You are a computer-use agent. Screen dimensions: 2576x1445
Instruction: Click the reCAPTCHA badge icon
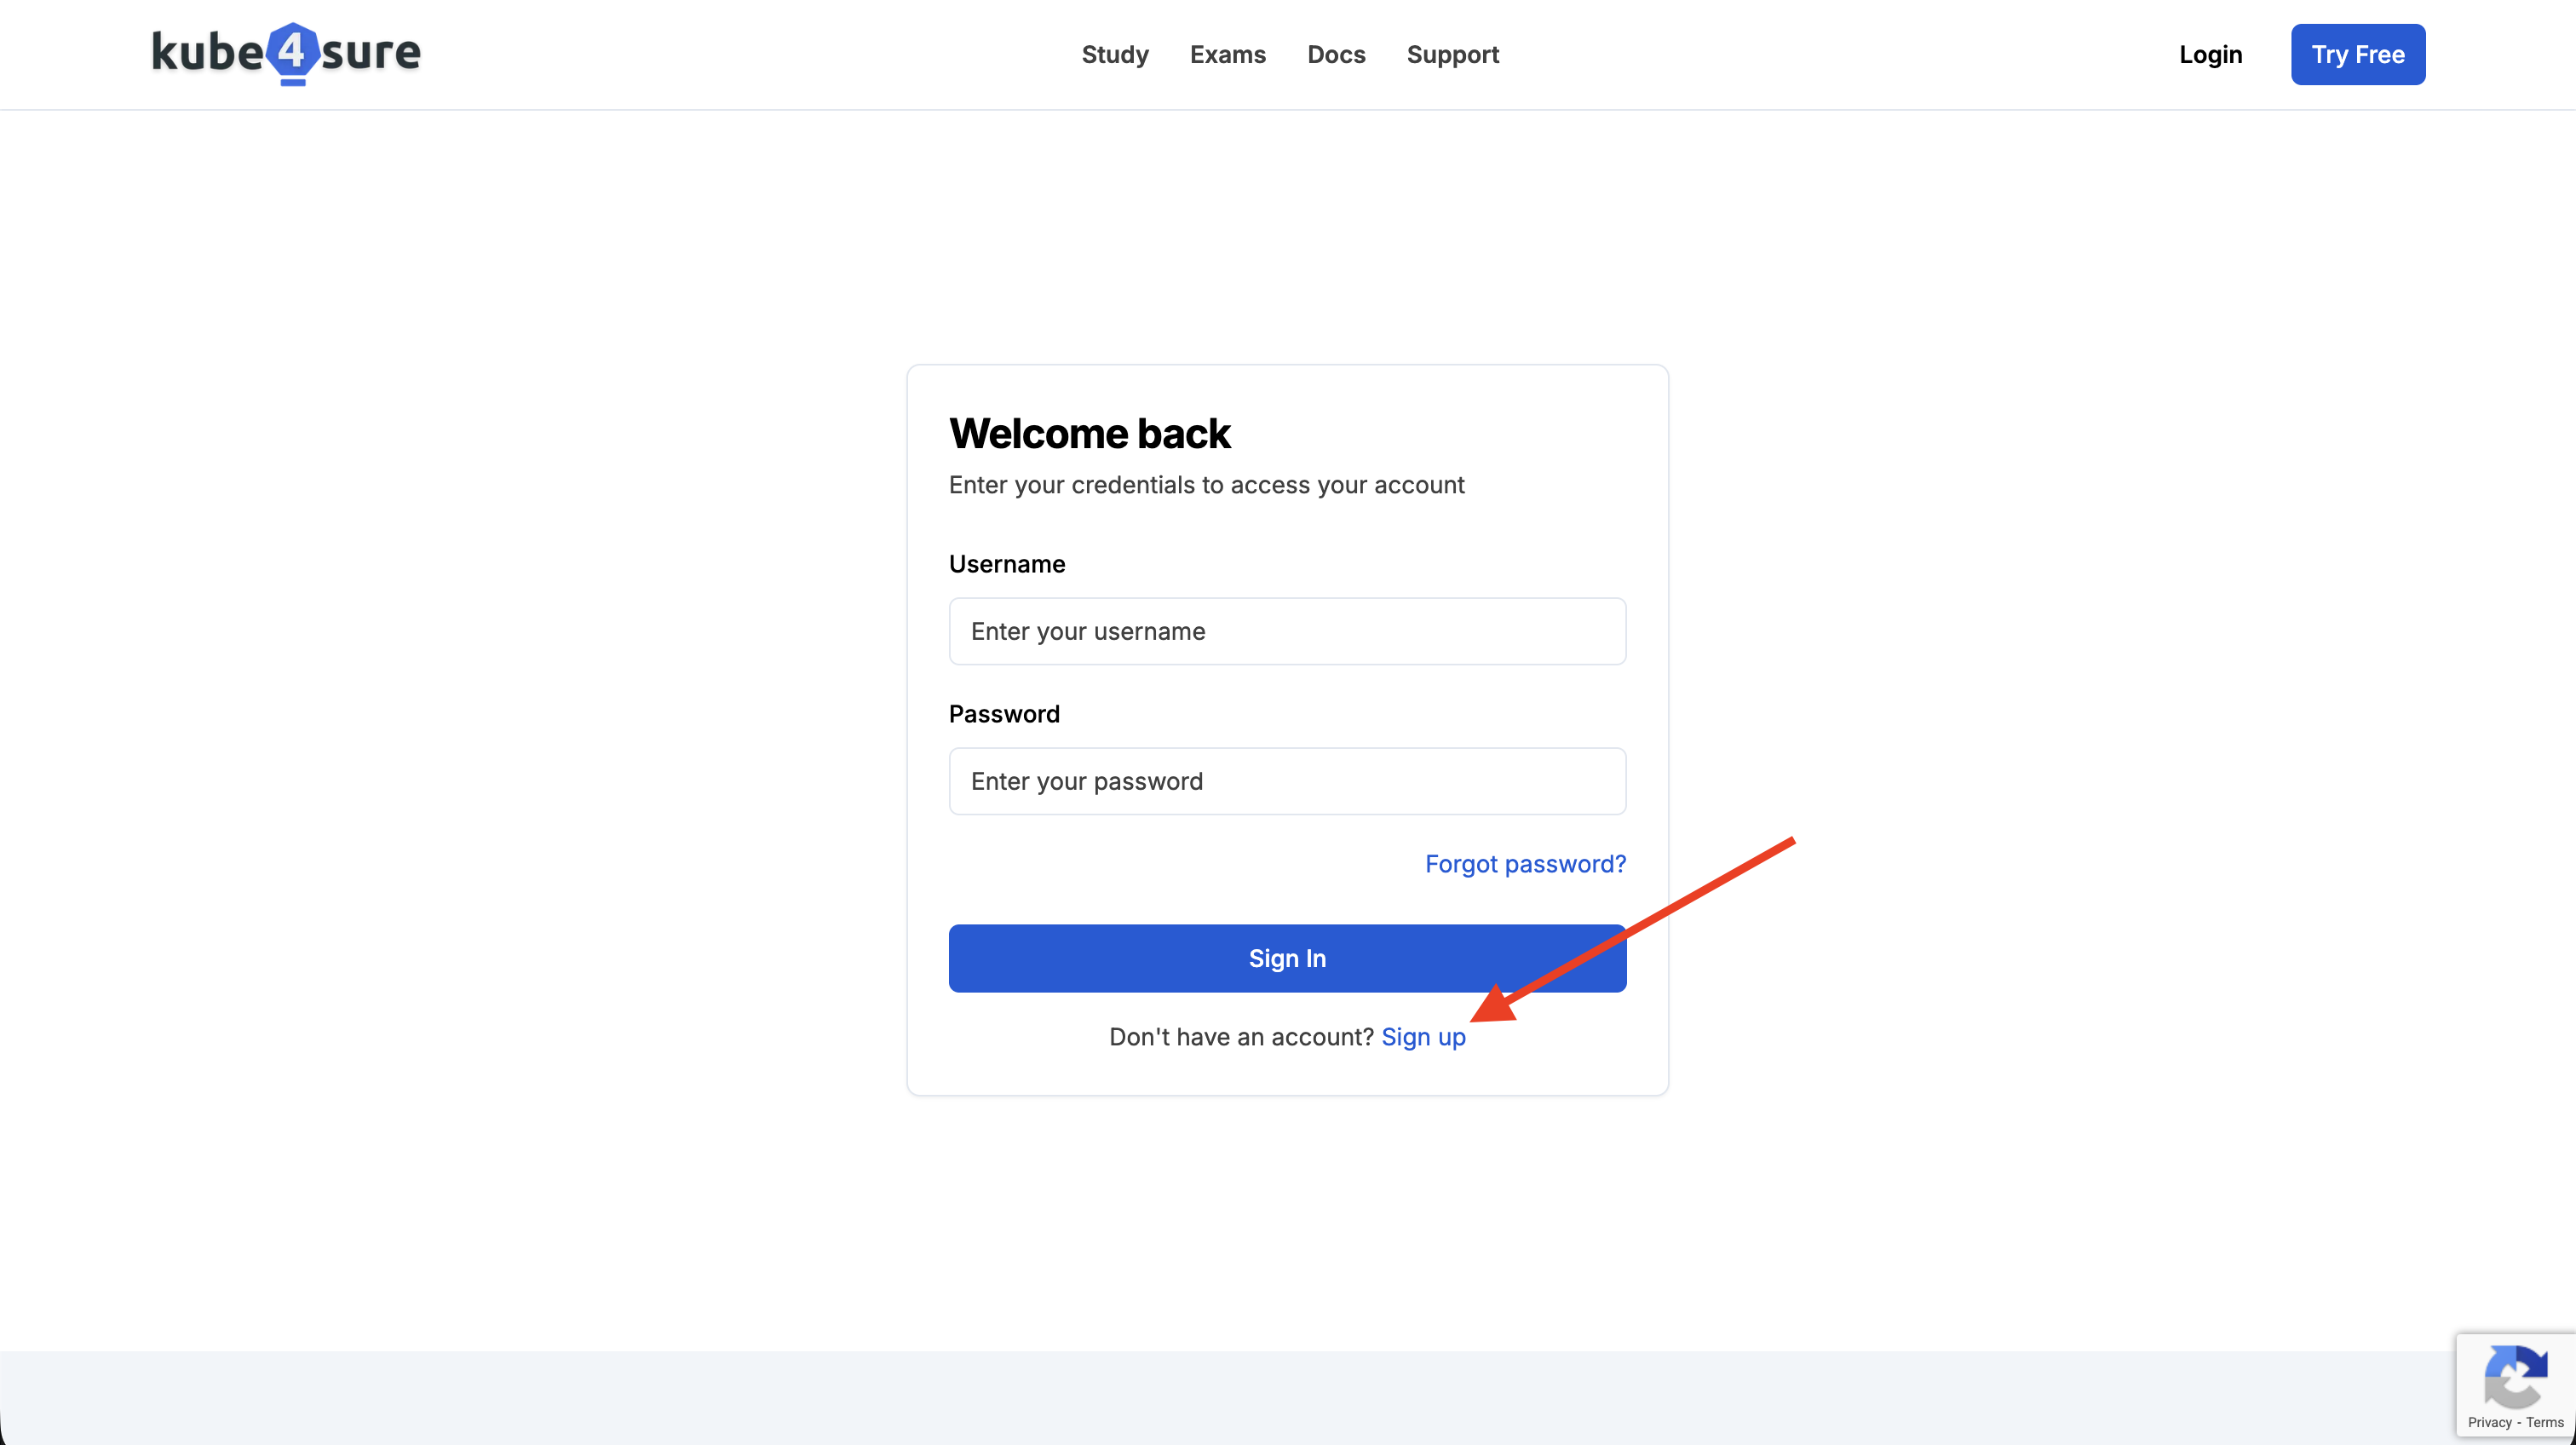coord(2516,1376)
